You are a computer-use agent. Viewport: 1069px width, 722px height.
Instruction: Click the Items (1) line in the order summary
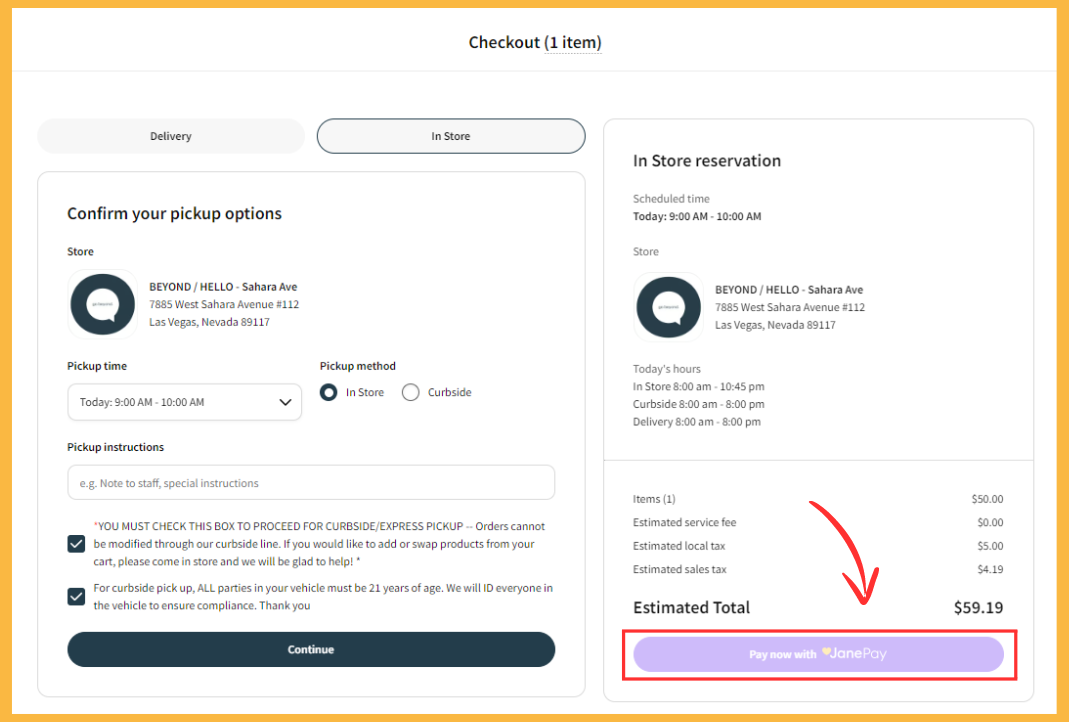coord(817,499)
